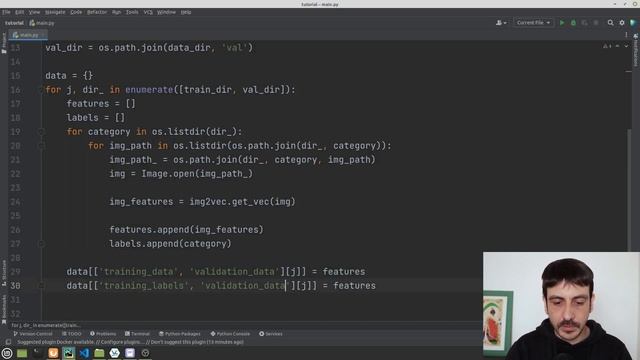Click the fold-end marker on line 27
Image resolution: width=640 pixels, height=360 pixels.
[x=41, y=244]
